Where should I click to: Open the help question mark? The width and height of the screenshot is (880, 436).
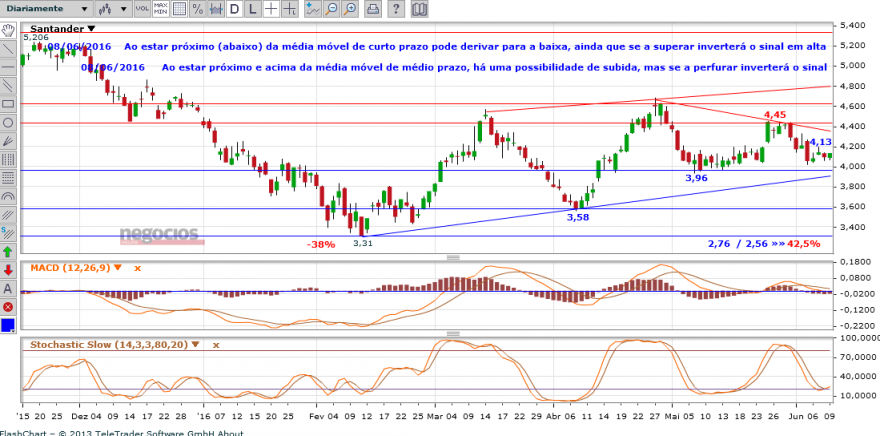396,8
